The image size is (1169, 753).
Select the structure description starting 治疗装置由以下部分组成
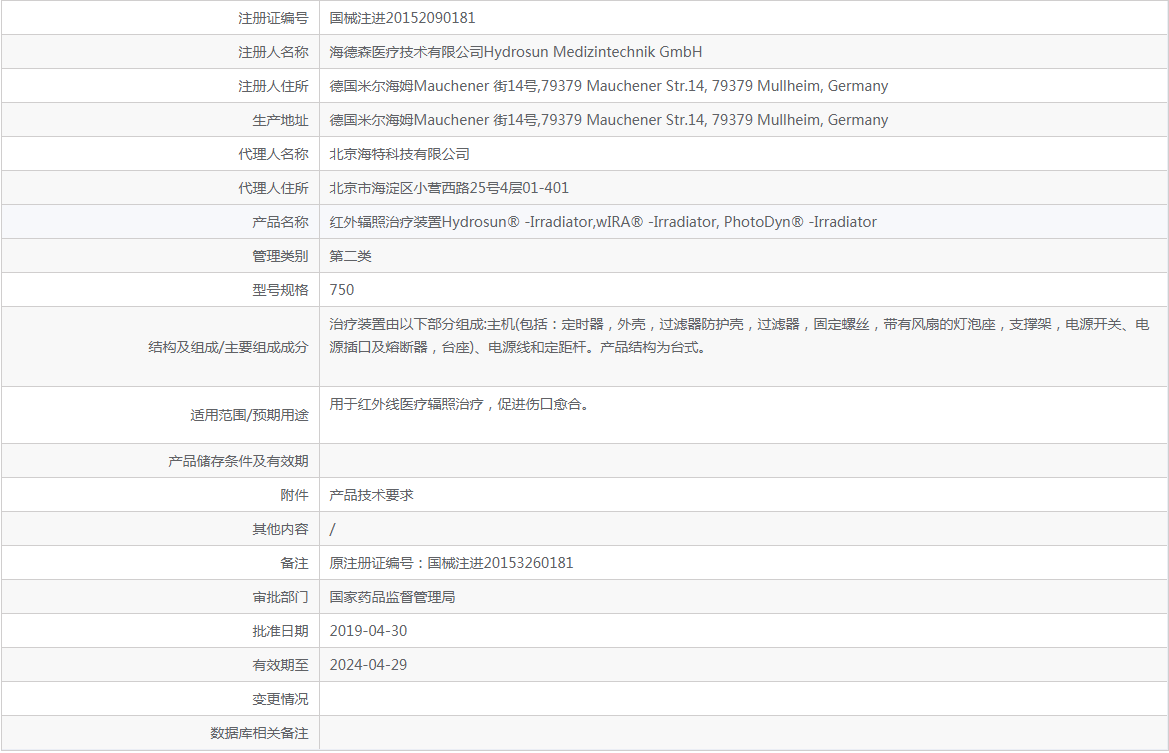[x=739, y=335]
